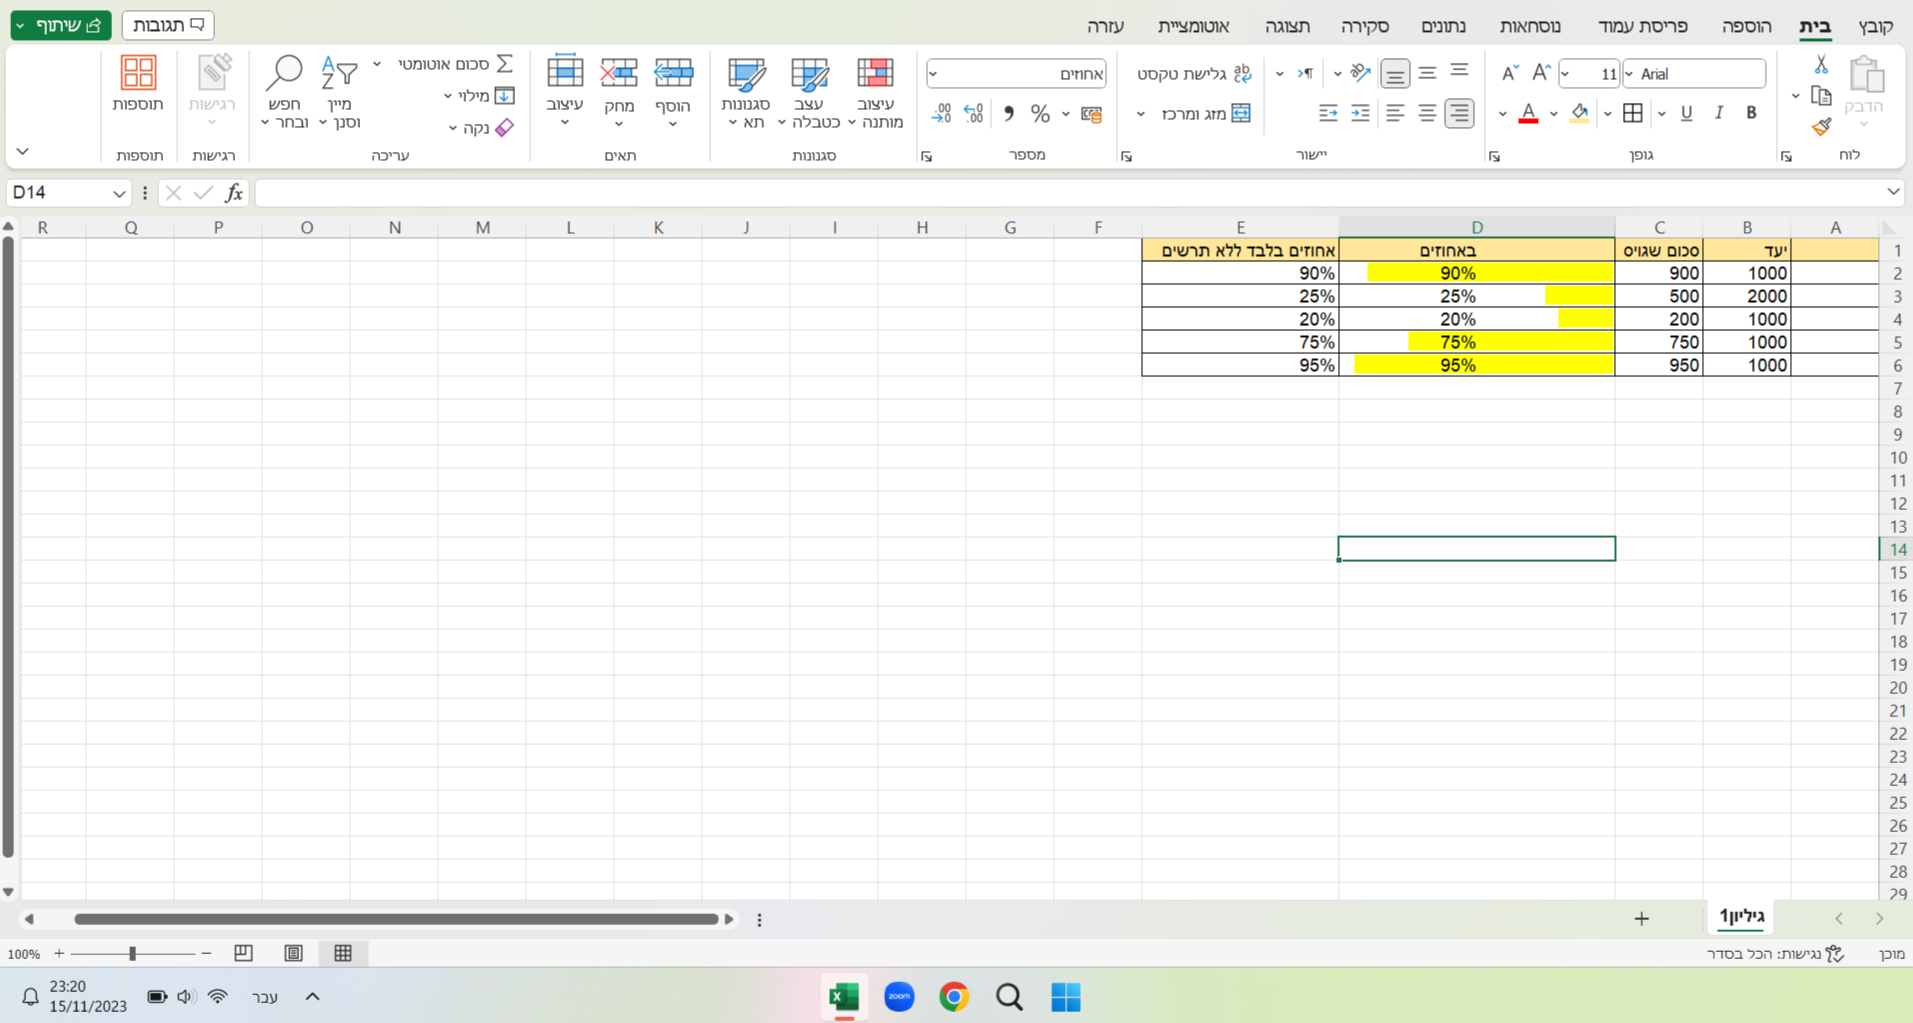Switch to Formulas (נוסחאות) tab
1913x1023 pixels.
[x=1530, y=26]
